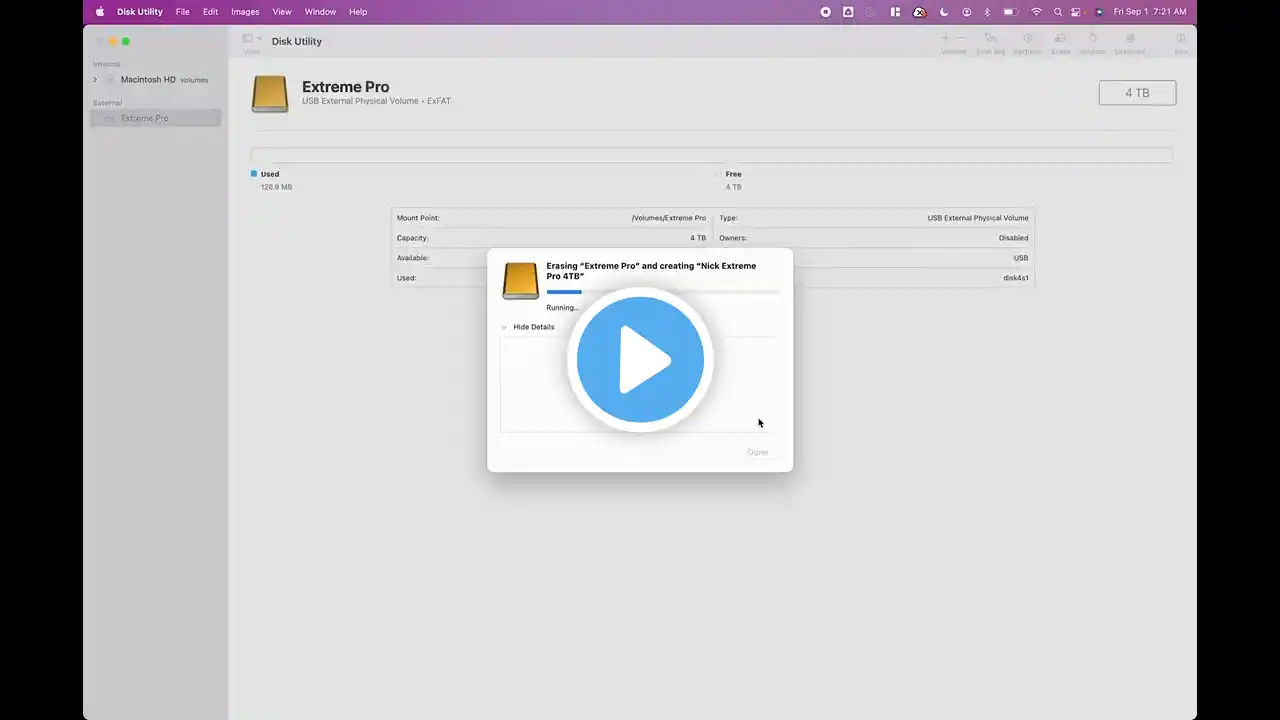The height and width of the screenshot is (720, 1280).
Task: Open Spotlight search in the menu bar
Action: 1058,12
